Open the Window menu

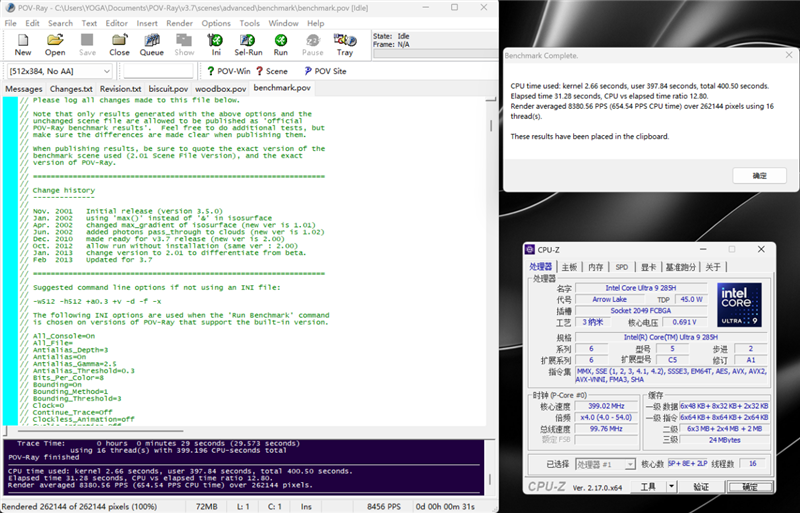[283, 23]
